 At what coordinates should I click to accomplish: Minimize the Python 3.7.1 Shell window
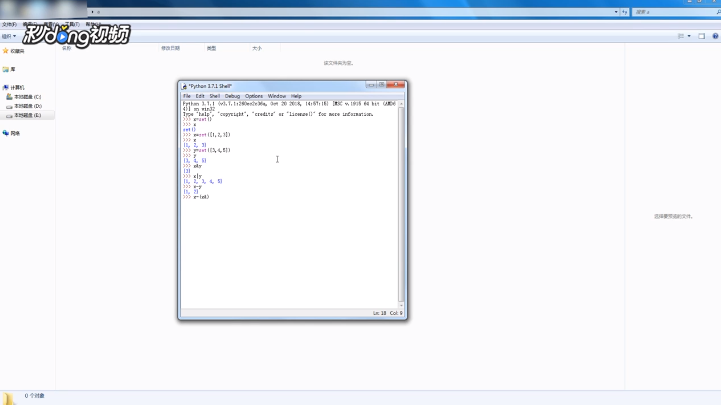[371, 85]
